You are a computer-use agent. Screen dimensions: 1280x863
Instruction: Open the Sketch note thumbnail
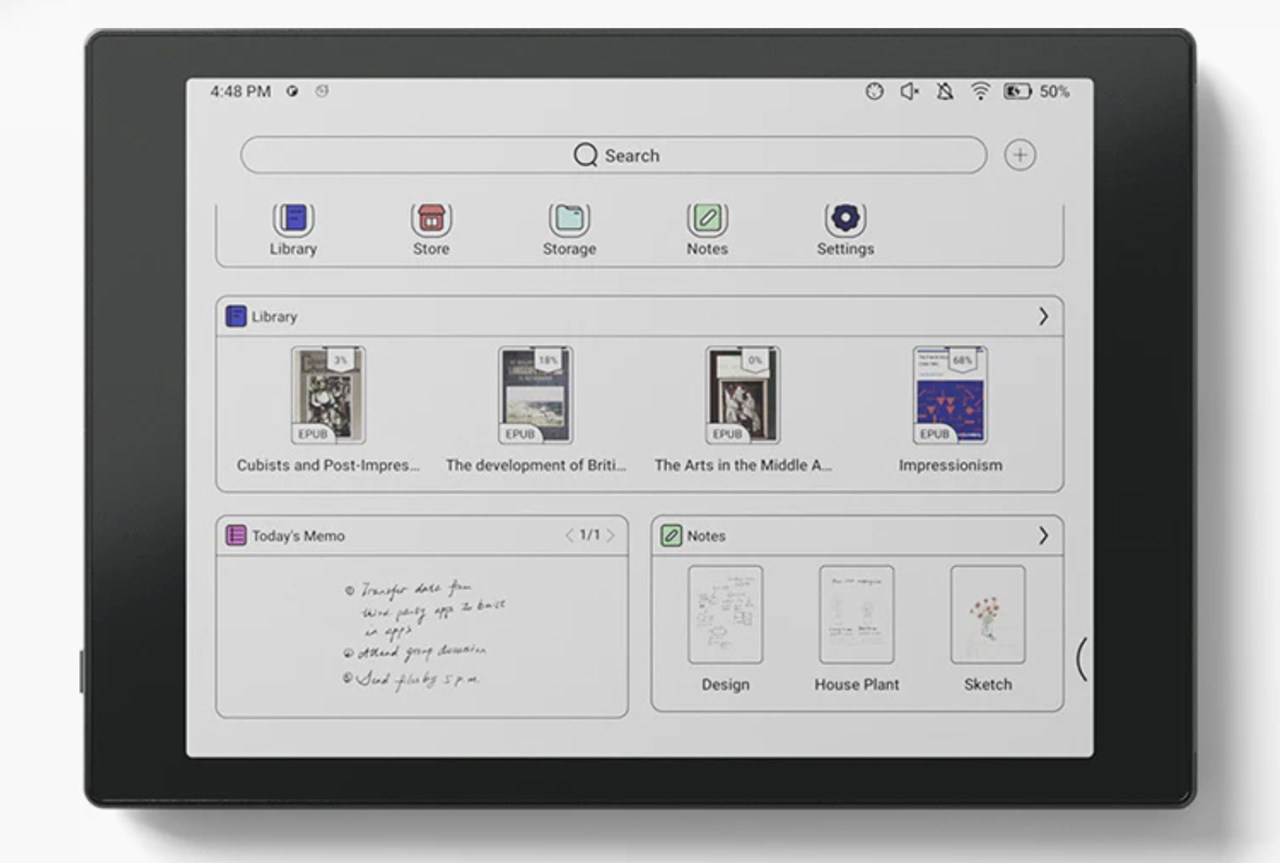[x=987, y=615]
